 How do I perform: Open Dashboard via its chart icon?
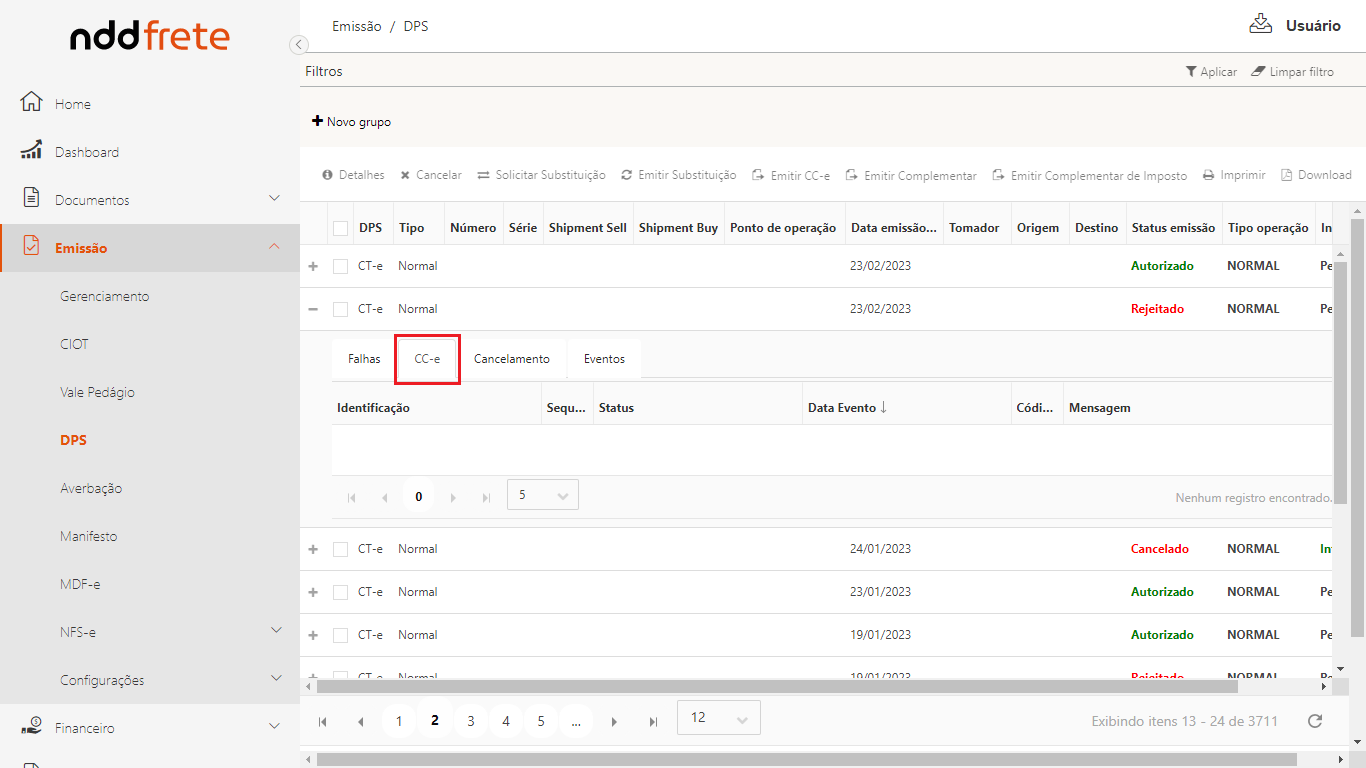[x=31, y=151]
